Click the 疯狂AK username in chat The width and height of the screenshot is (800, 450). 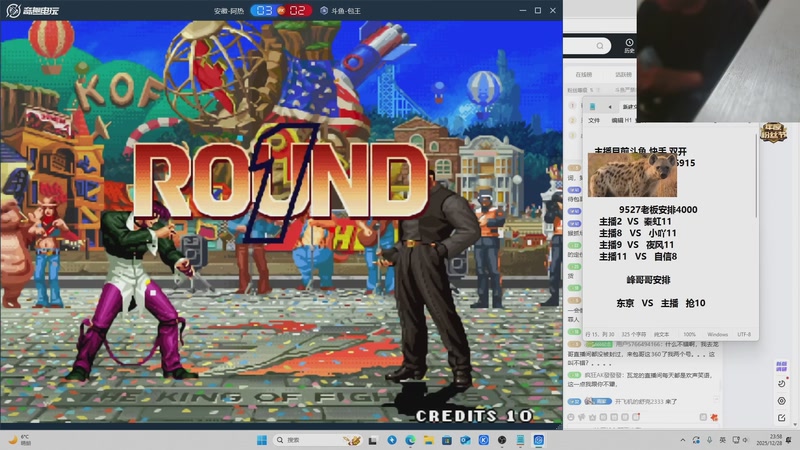coord(602,375)
